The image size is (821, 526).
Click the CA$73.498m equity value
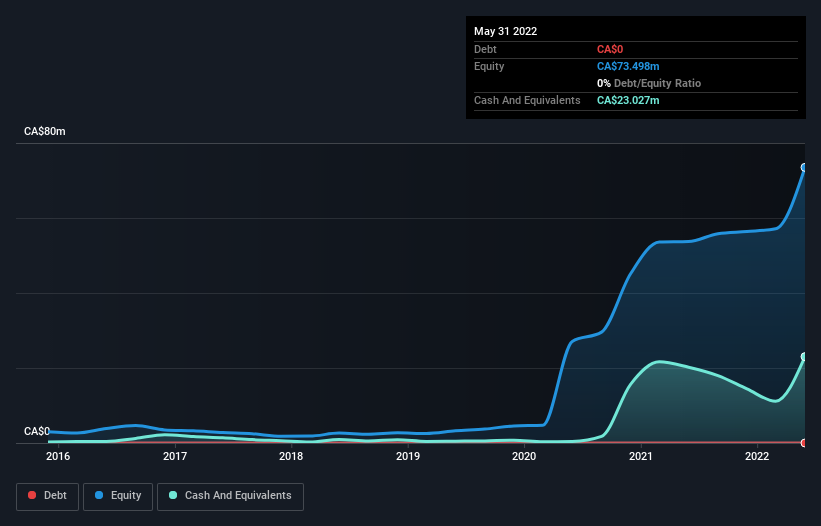click(628, 66)
